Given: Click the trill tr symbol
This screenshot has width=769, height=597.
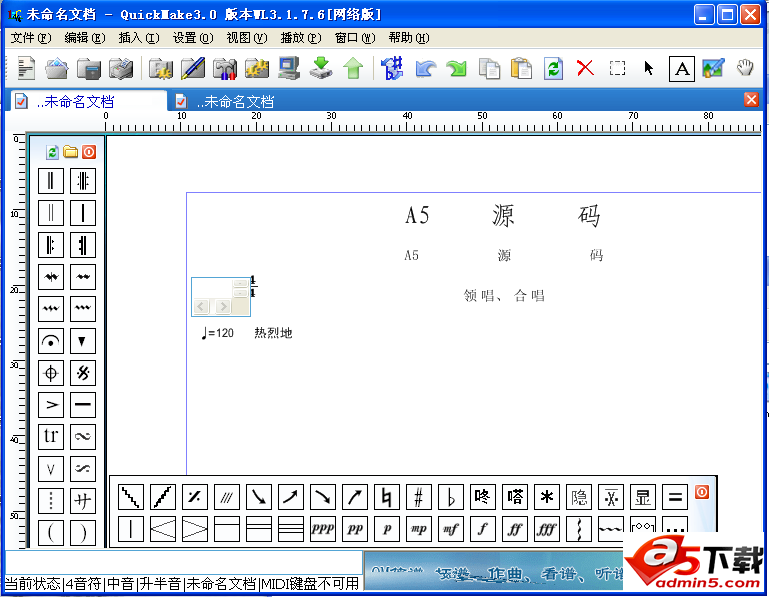Looking at the screenshot, I should click(x=51, y=437).
